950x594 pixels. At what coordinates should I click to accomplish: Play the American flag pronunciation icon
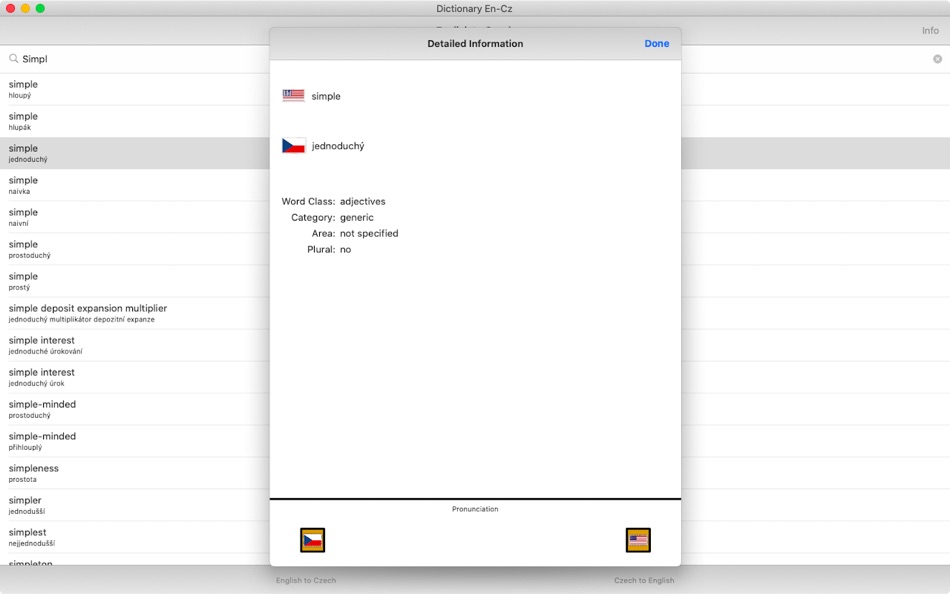click(x=639, y=540)
